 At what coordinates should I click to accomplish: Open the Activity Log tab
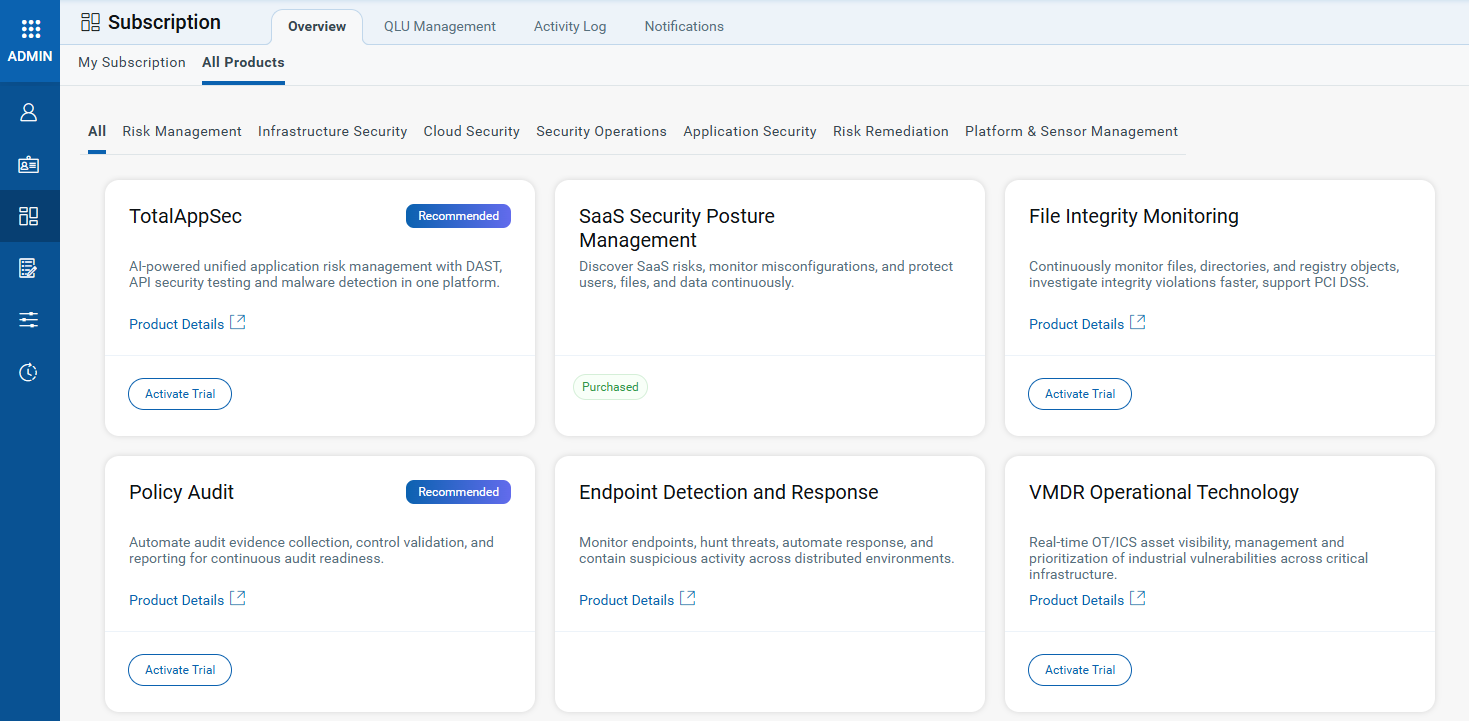pos(570,27)
